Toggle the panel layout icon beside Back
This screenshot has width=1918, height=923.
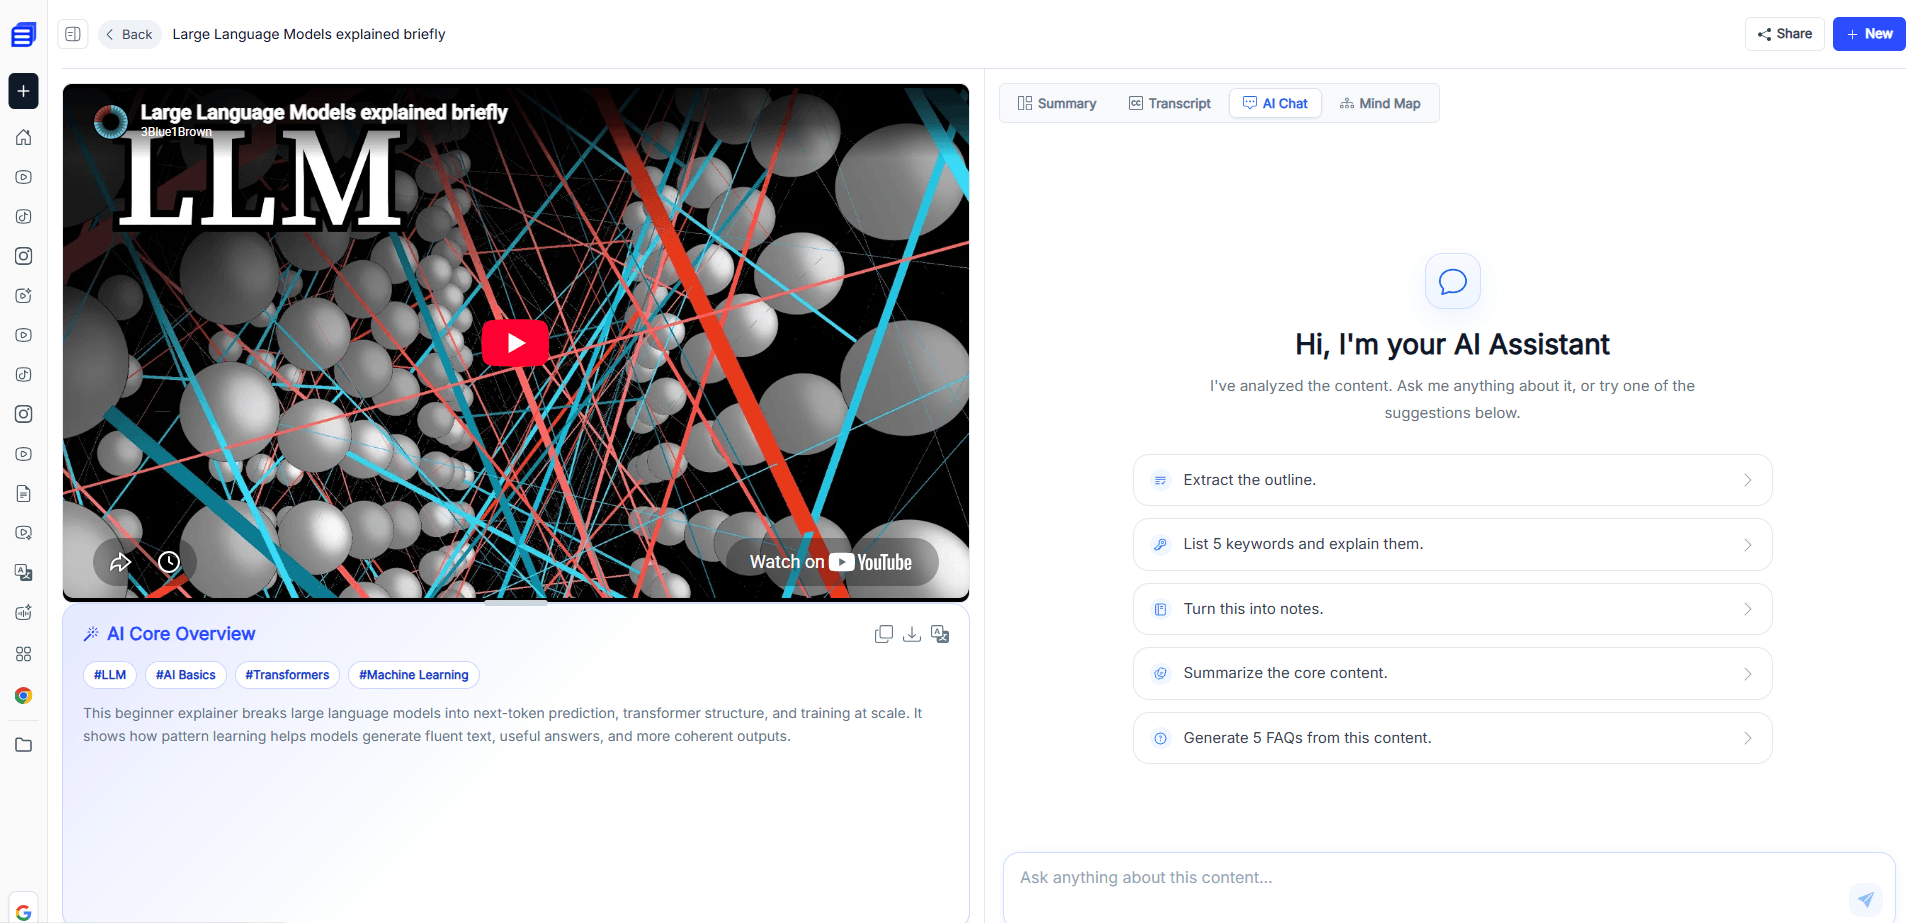click(x=73, y=34)
